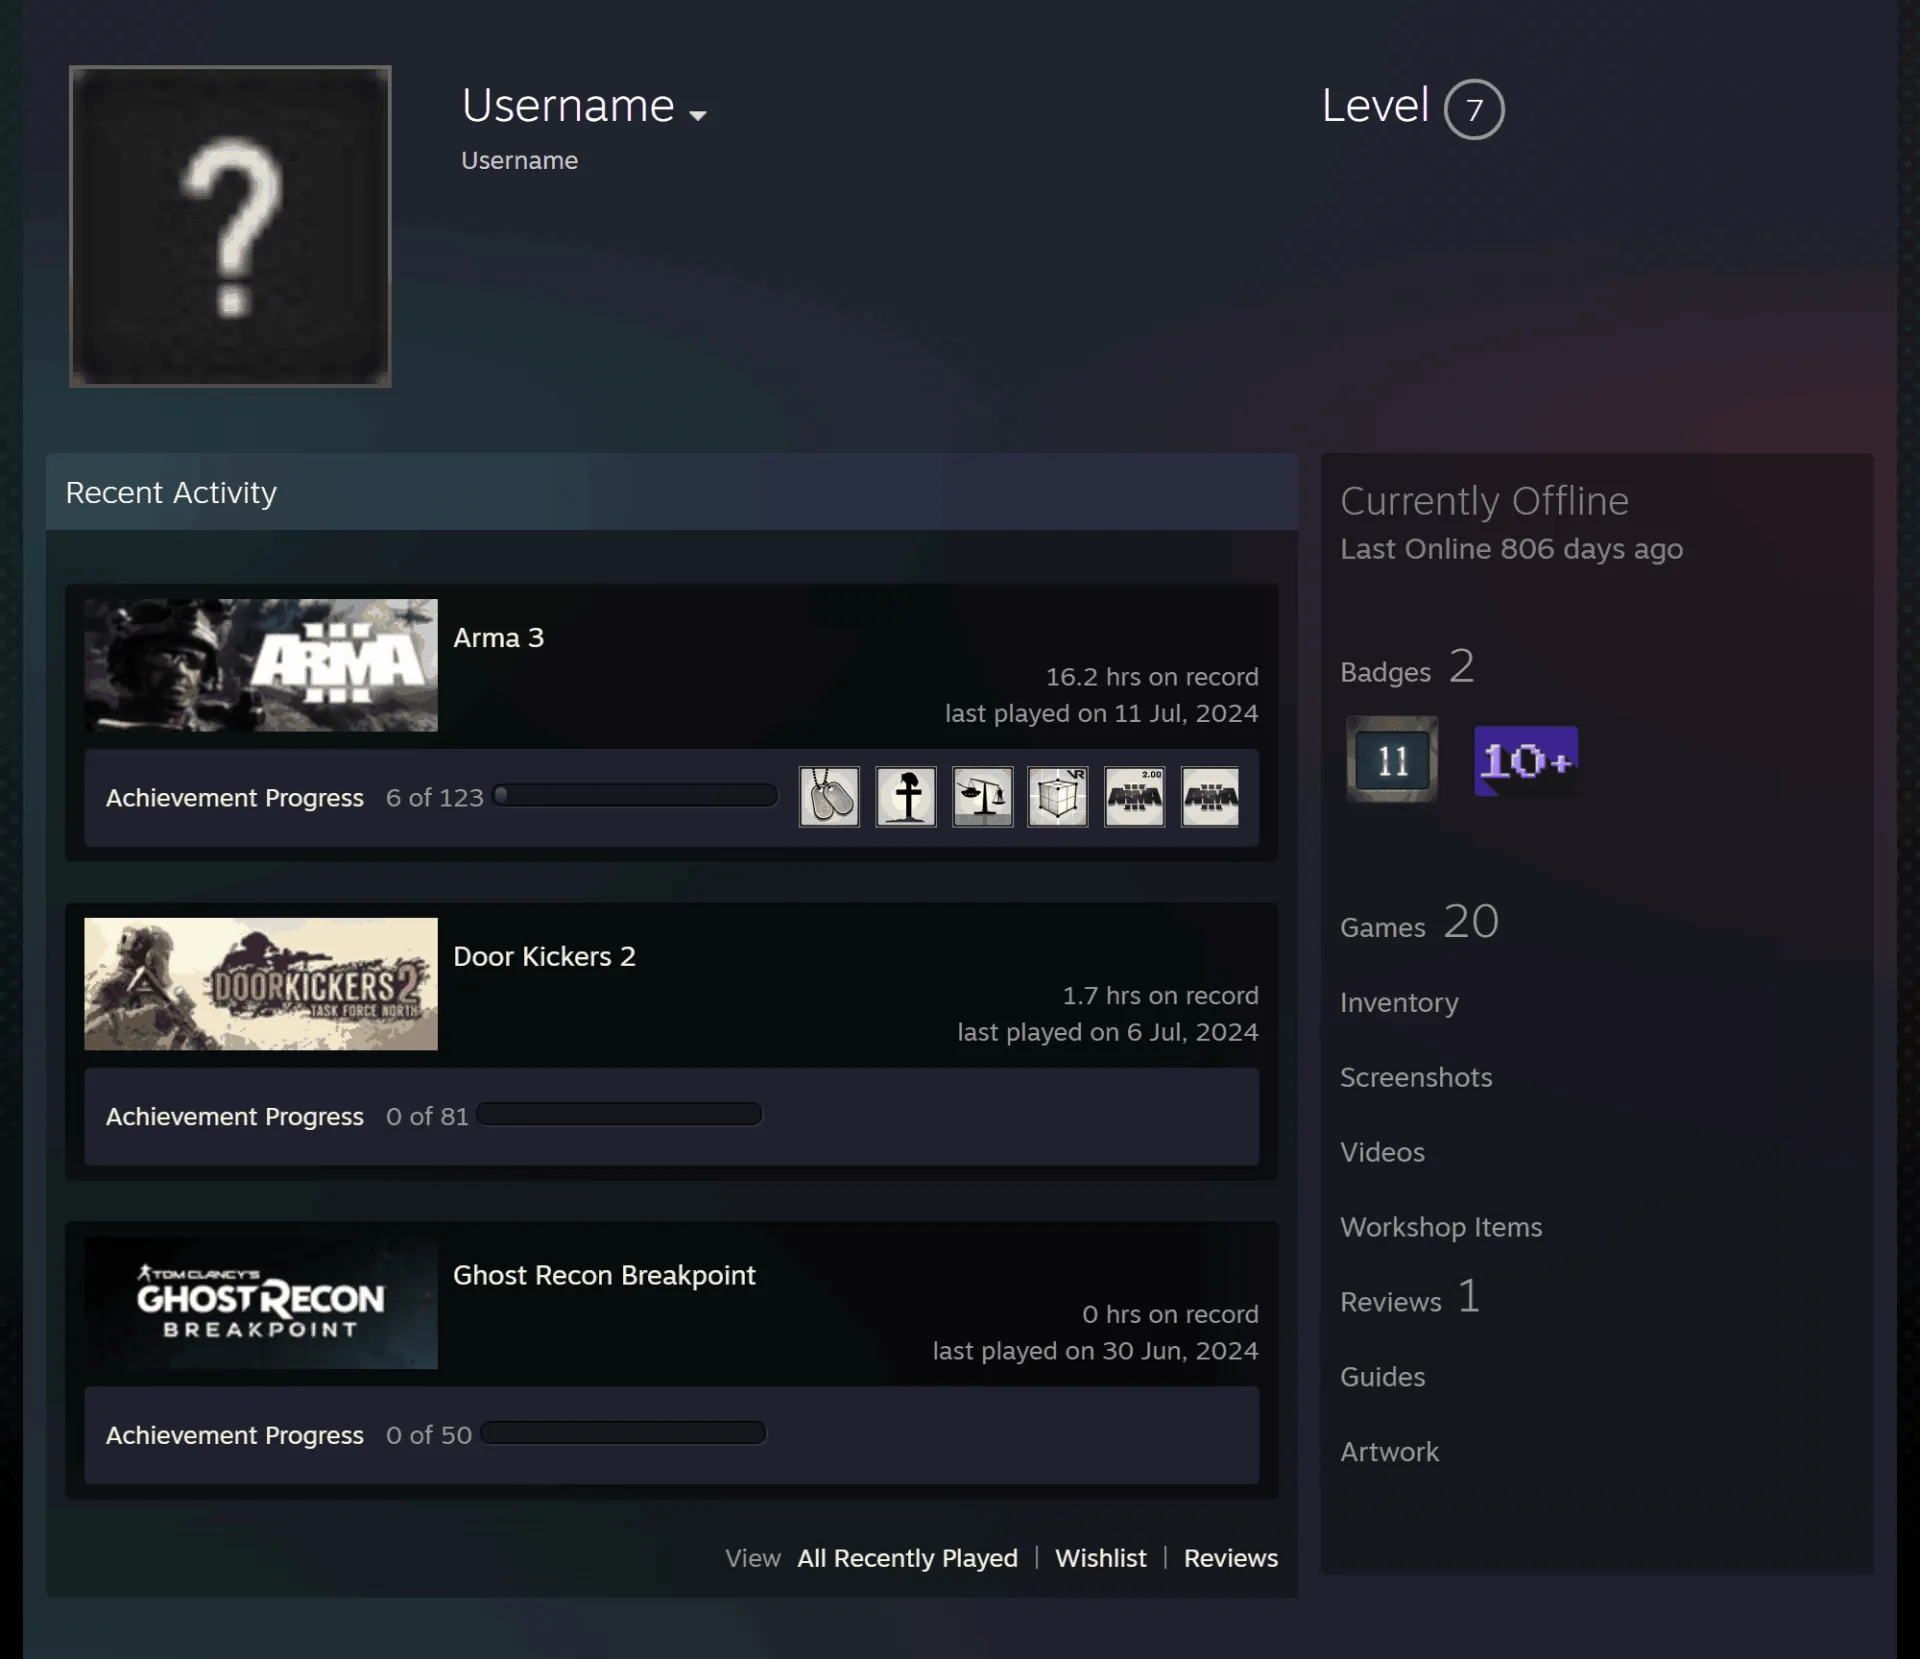1920x1659 pixels.
Task: Click Achievement Progress label for Ghost Recon Breakpoint
Action: click(x=235, y=1435)
